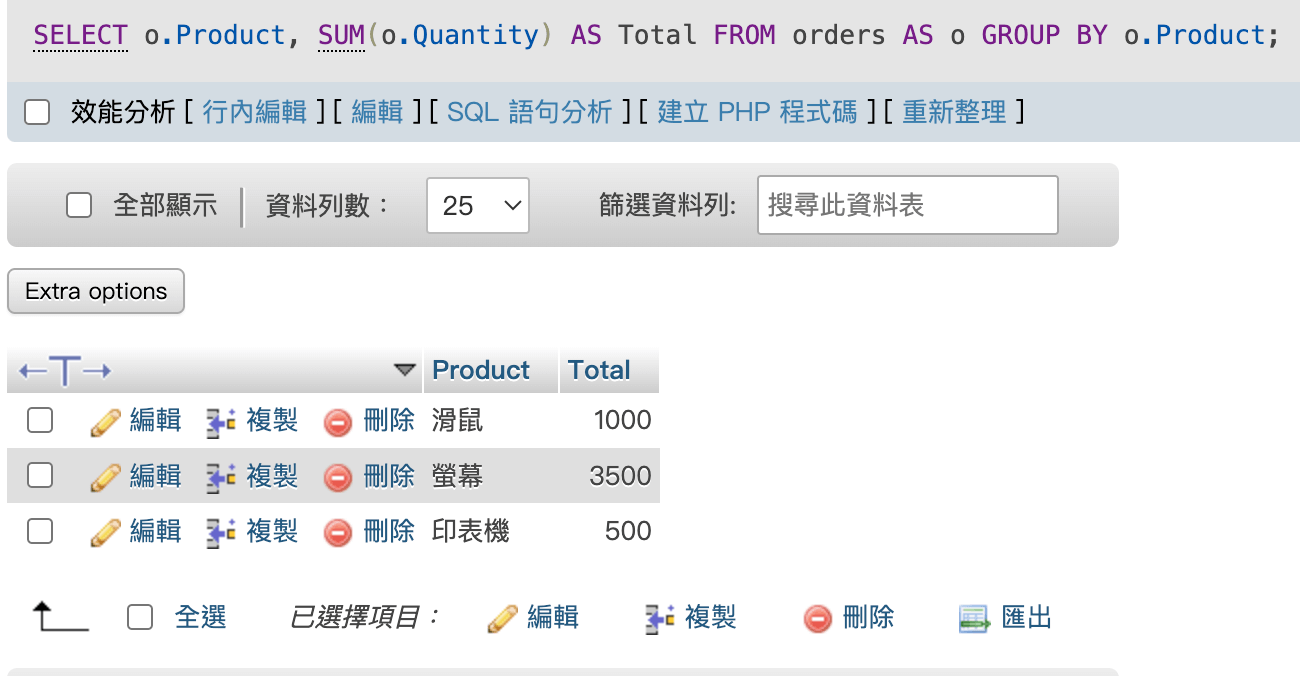Focus the 搜尋此資料表 filter rows field

pyautogui.click(x=907, y=206)
